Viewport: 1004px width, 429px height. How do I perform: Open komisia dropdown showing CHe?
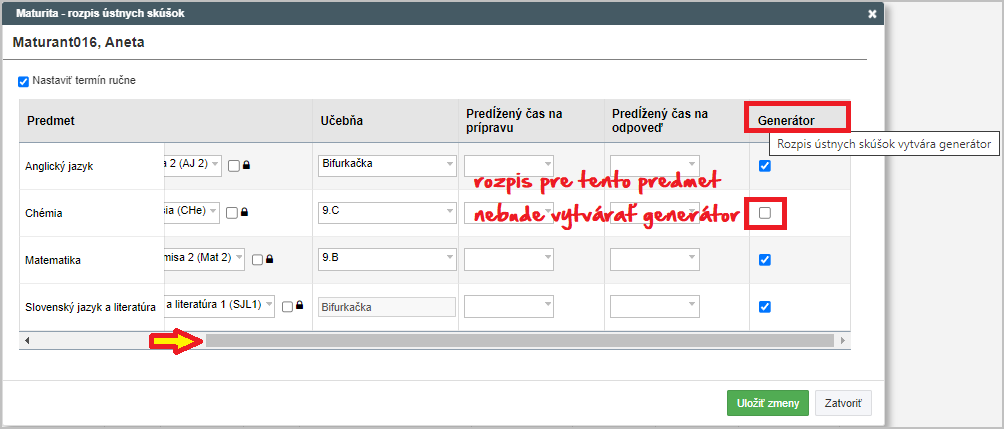[192, 212]
